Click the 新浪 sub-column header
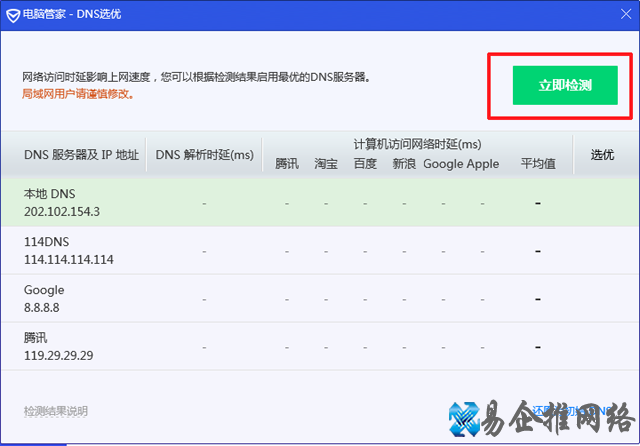 point(404,164)
